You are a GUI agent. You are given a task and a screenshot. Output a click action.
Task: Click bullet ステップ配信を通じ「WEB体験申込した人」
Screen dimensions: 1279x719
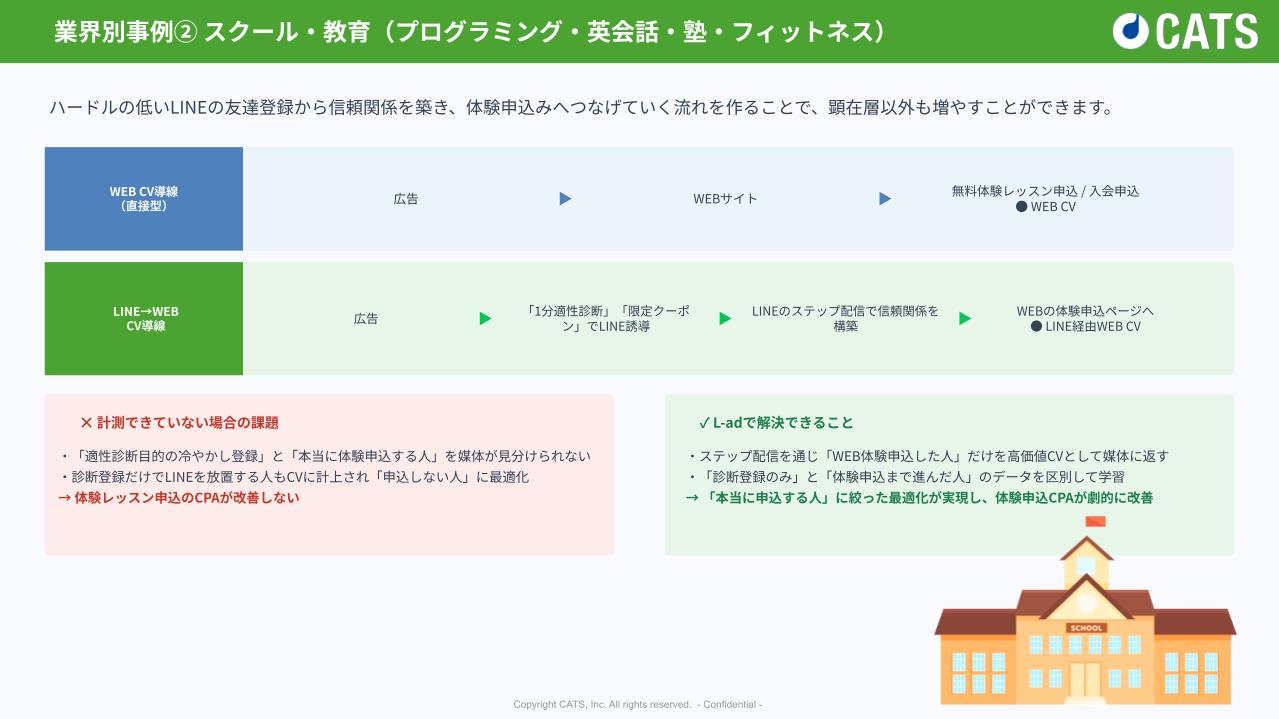tap(927, 456)
